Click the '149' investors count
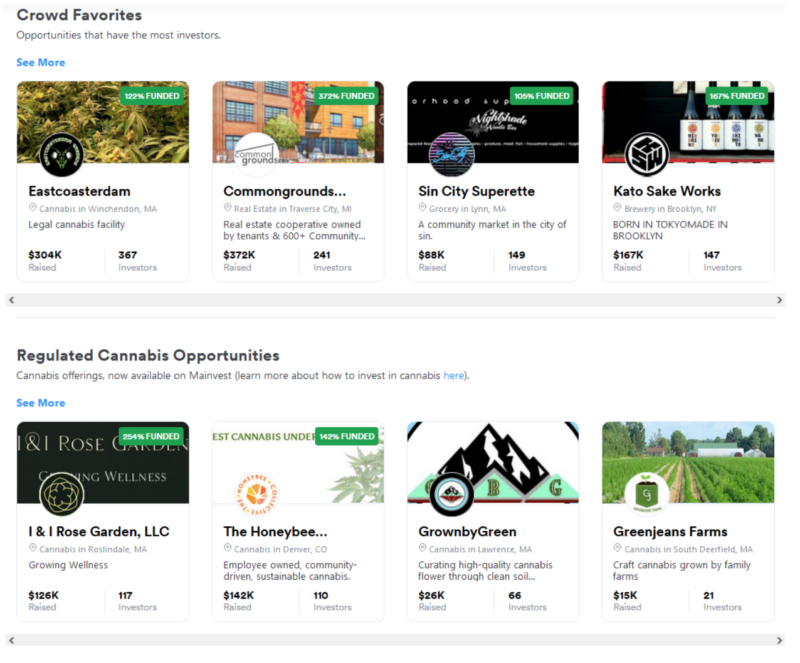Image resolution: width=800 pixels, height=663 pixels. tap(517, 255)
